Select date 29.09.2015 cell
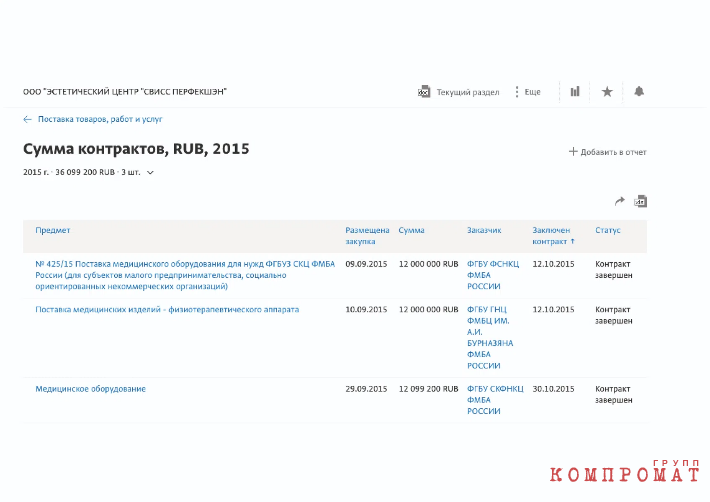 coord(366,389)
